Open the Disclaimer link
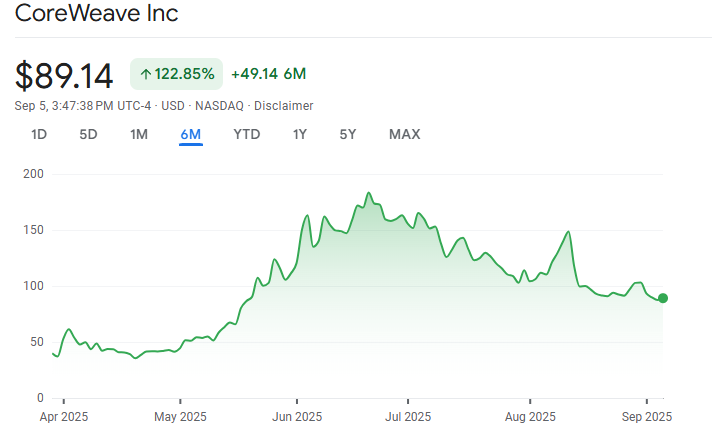The width and height of the screenshot is (712, 441). click(284, 105)
